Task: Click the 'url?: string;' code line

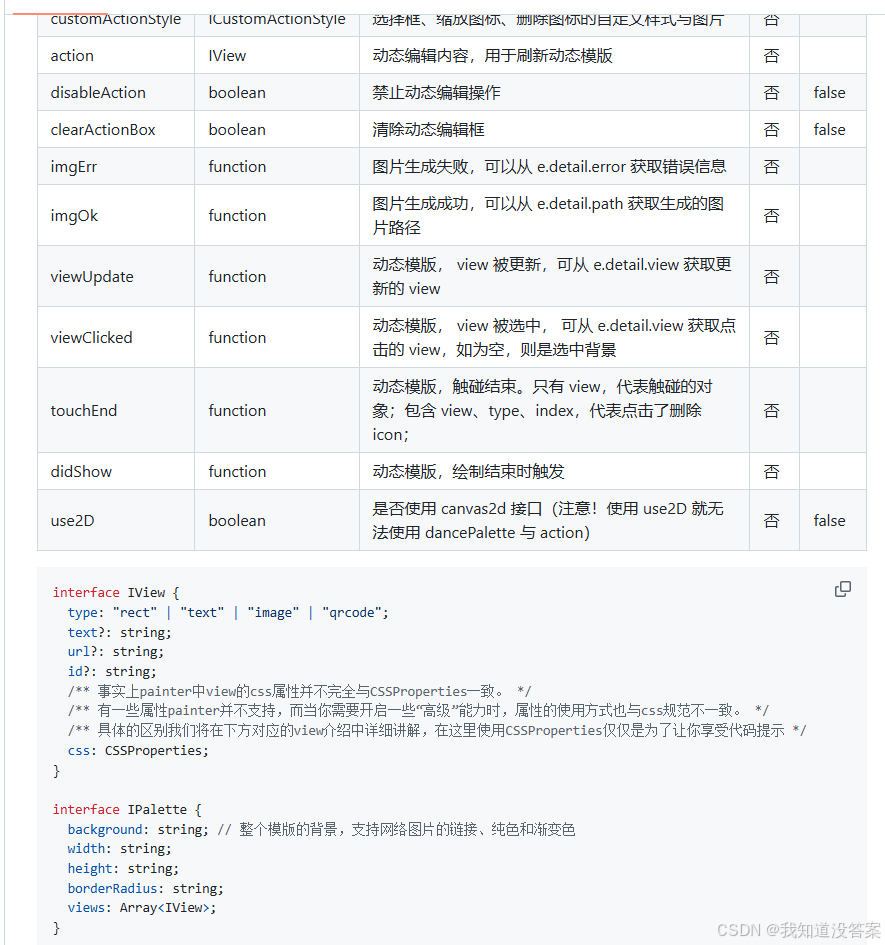Action: click(116, 651)
